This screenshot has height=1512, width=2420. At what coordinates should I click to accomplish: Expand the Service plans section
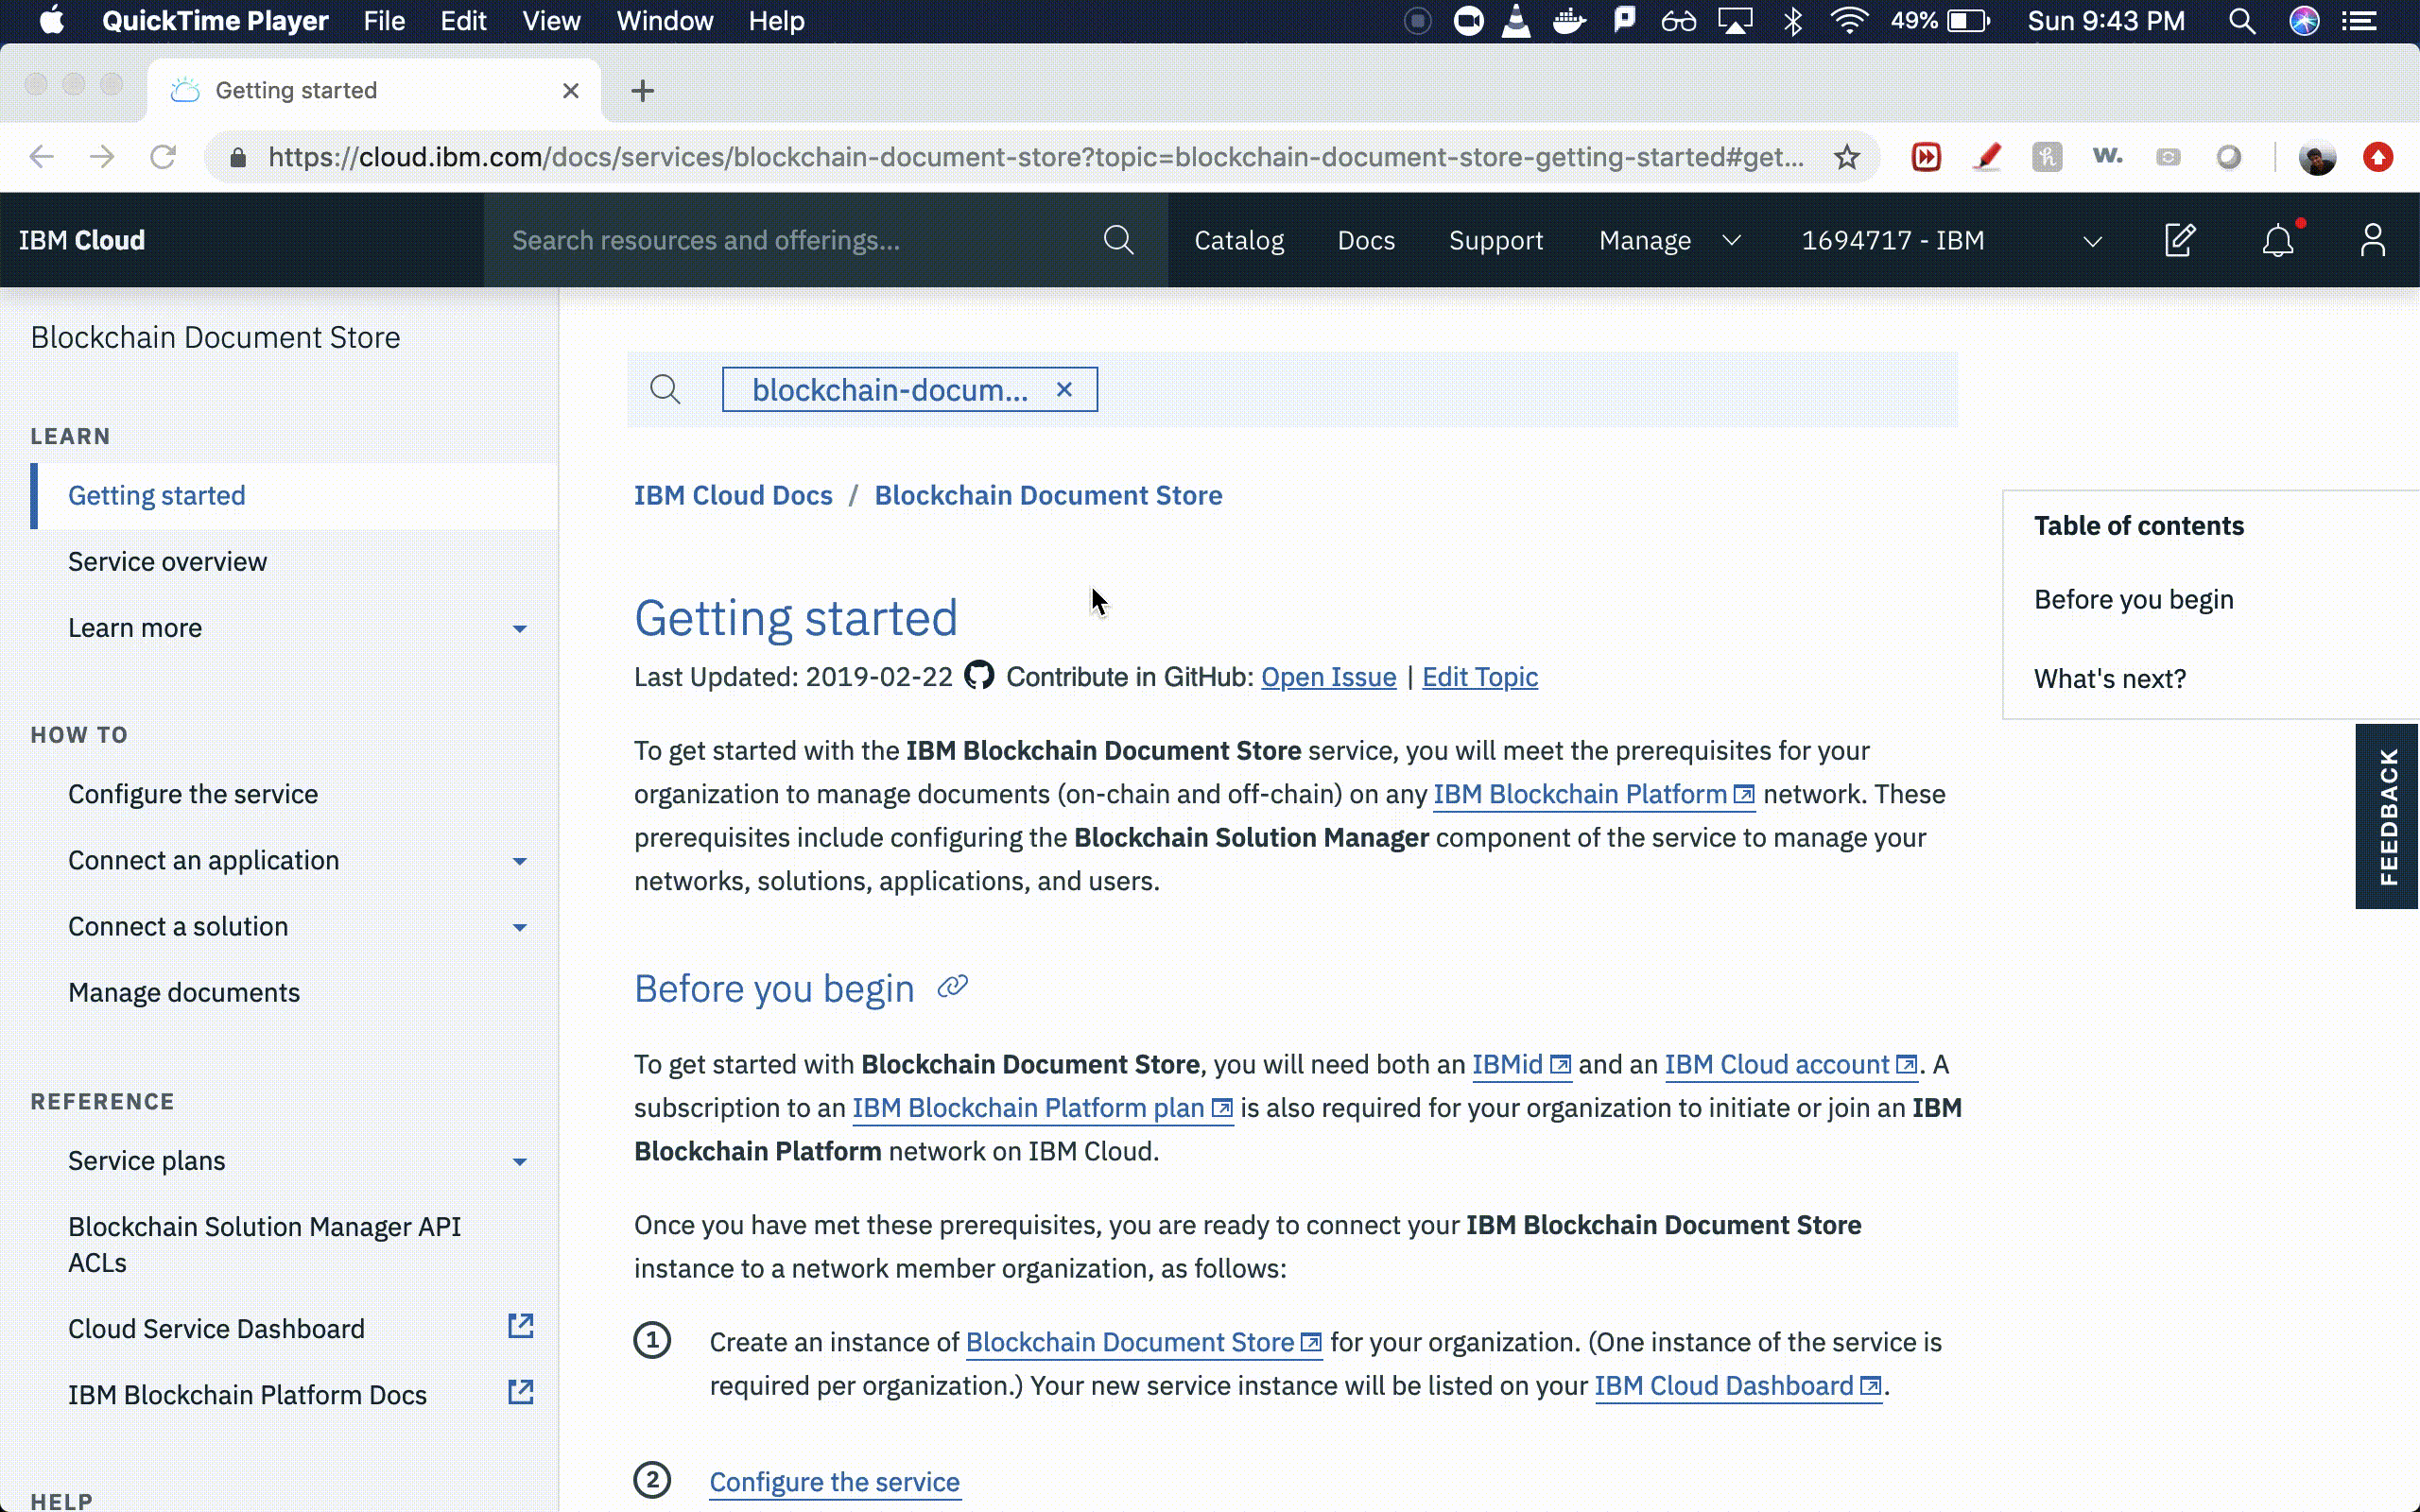[x=519, y=1161]
